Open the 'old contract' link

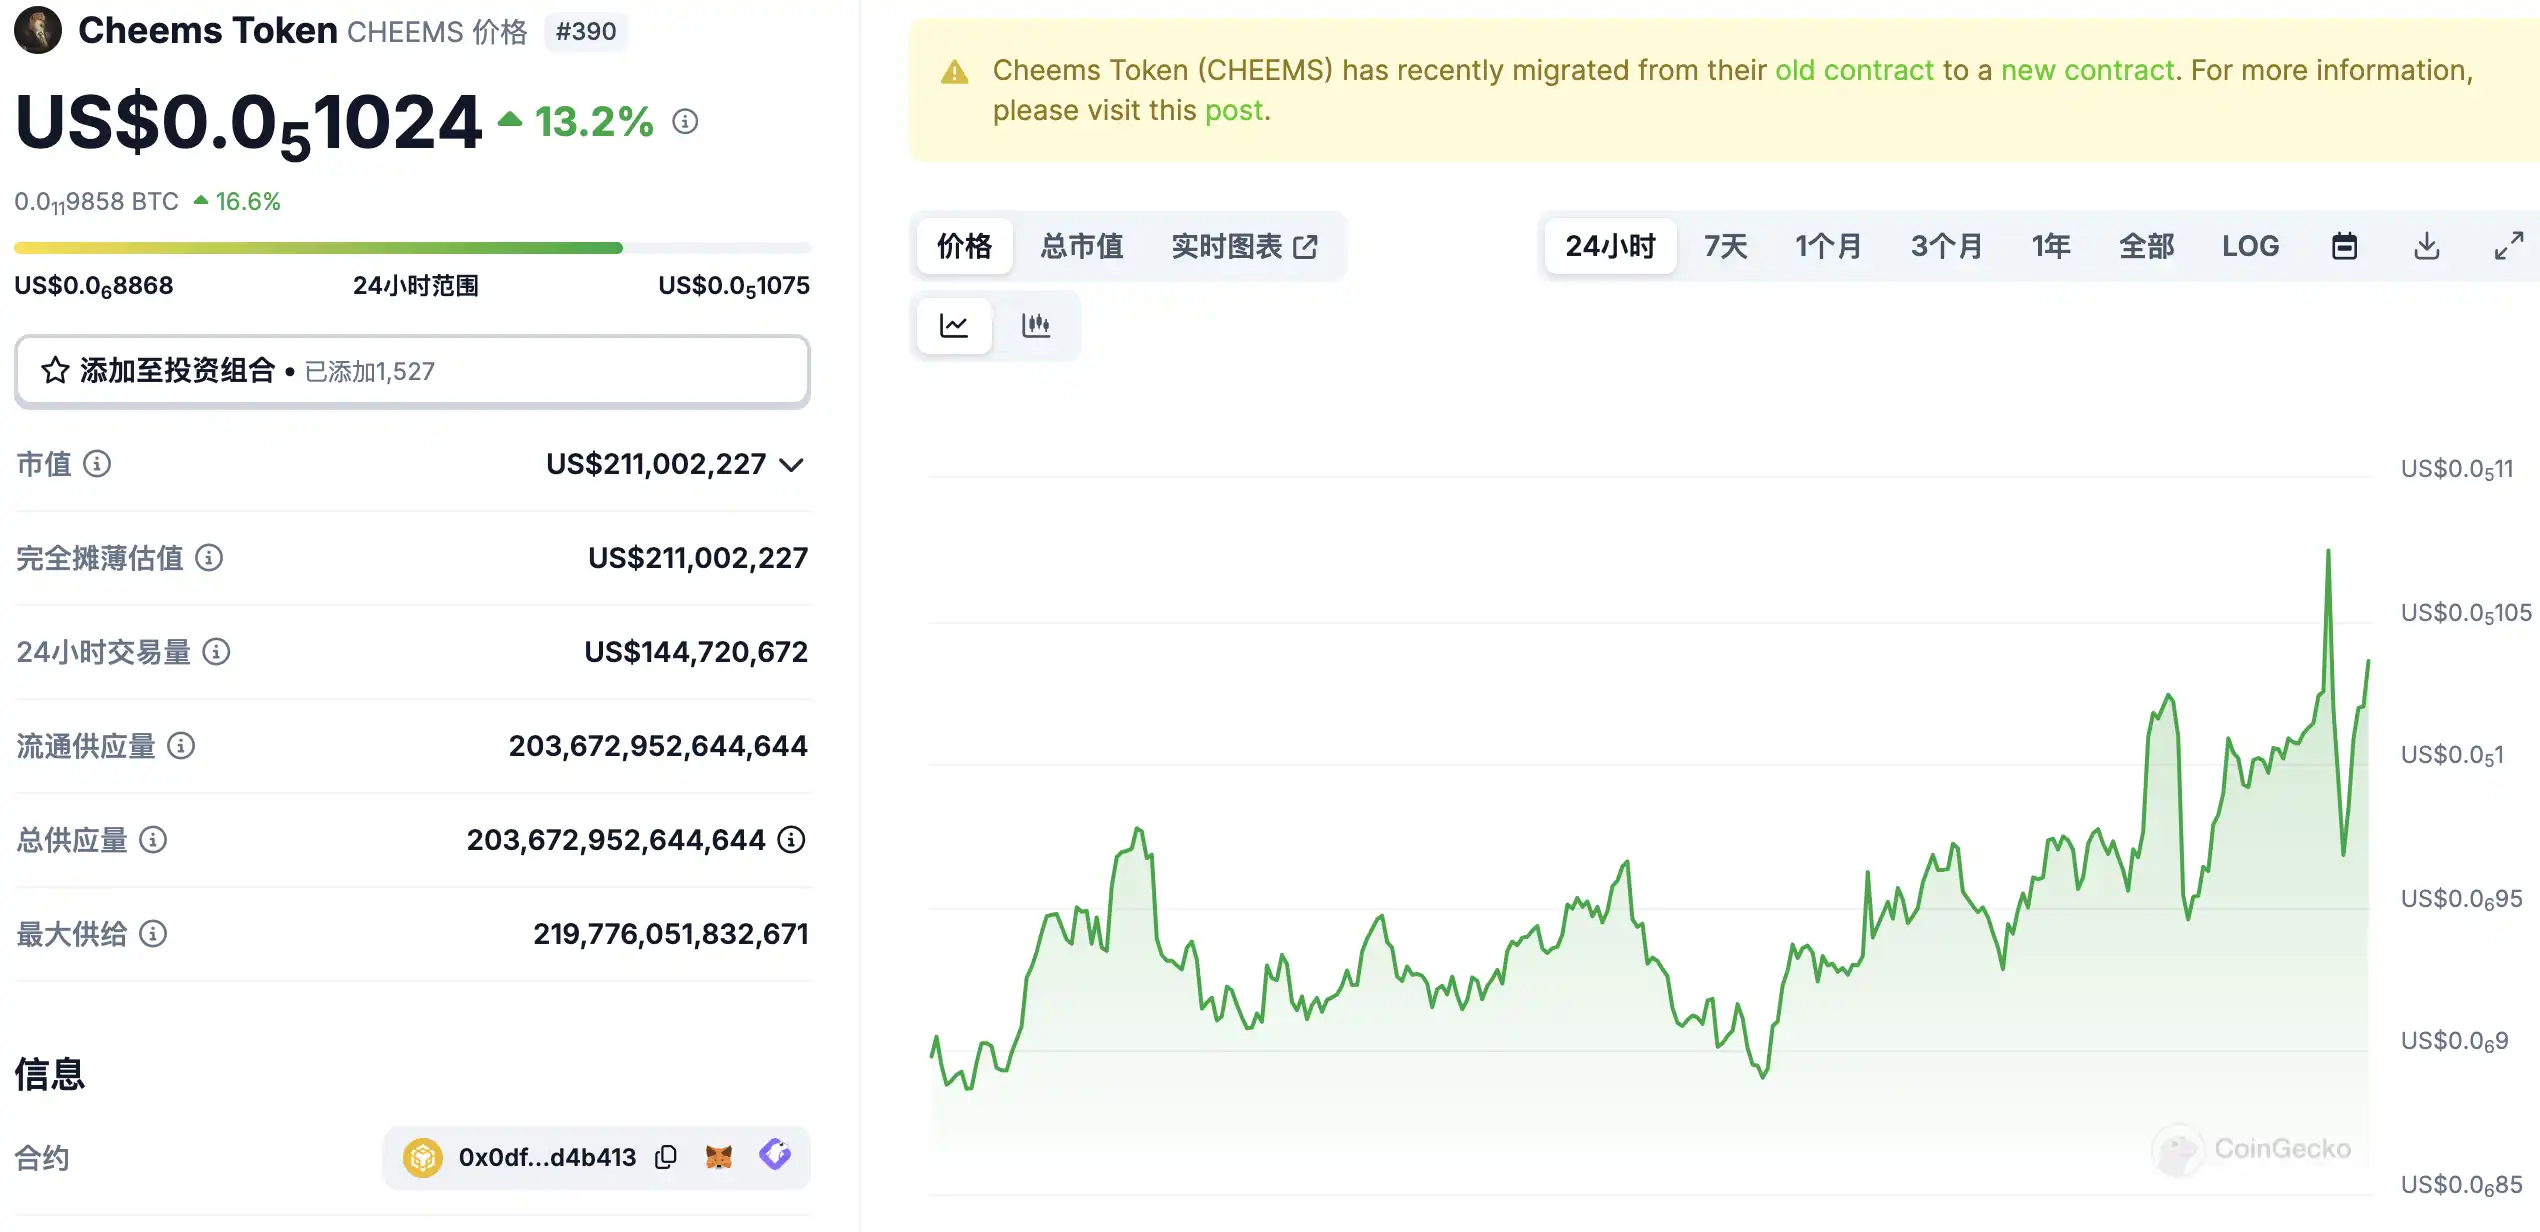point(1854,70)
